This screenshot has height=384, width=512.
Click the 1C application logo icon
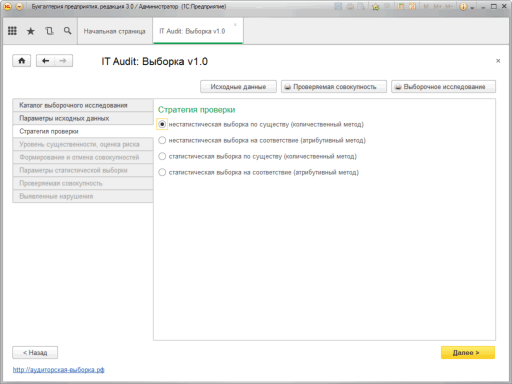click(7, 6)
